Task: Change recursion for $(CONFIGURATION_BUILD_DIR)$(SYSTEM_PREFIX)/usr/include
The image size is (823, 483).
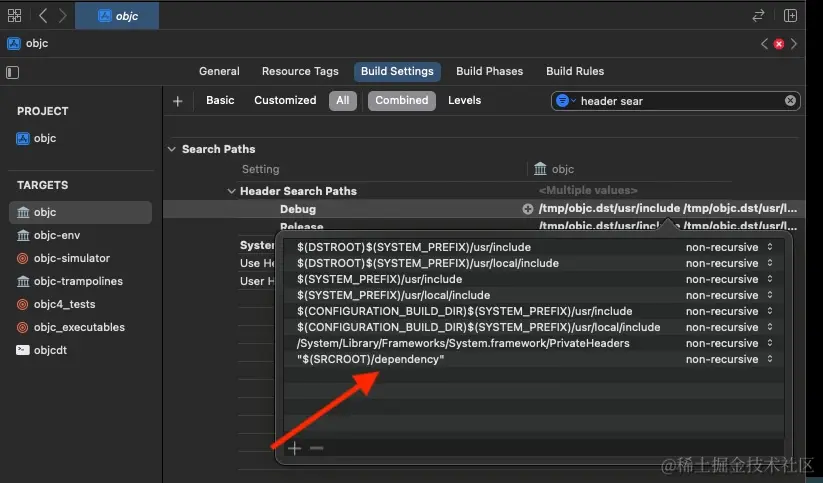Action: pos(729,311)
